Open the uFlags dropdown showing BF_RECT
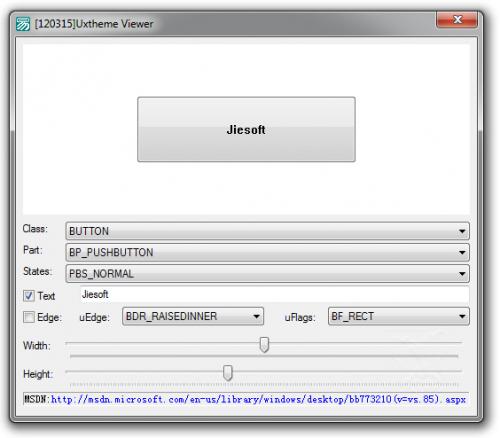 pyautogui.click(x=399, y=316)
